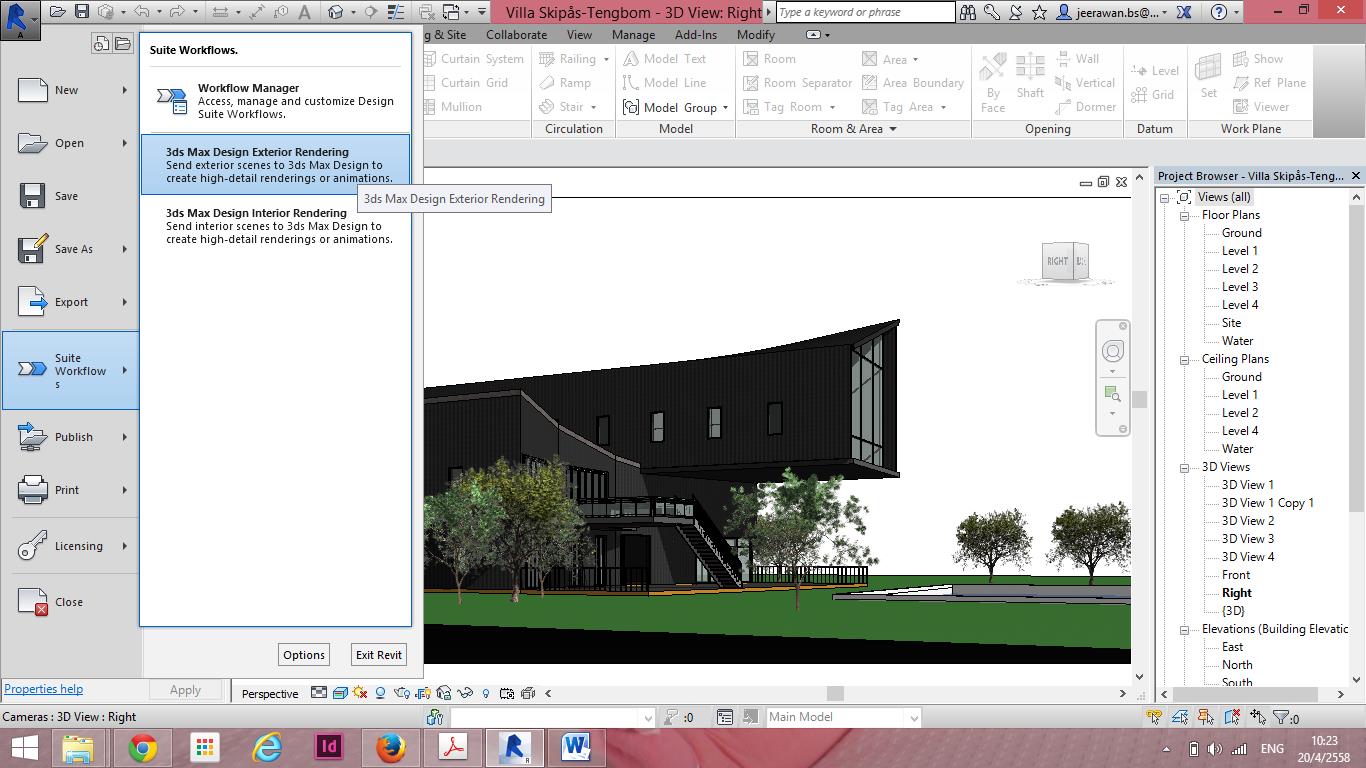Click the Detail Level icon in view control bar
Viewport: 1366px width, 768px height.
319,693
